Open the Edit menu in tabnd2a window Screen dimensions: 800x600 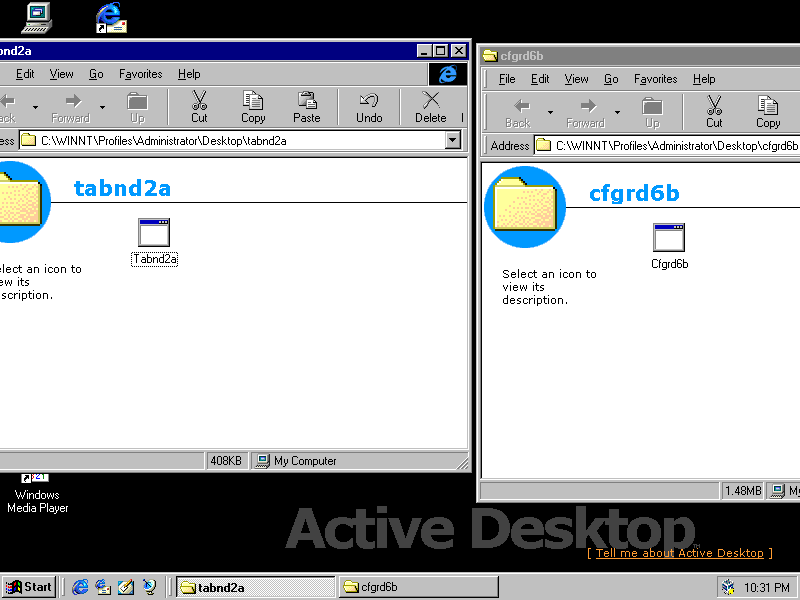pos(25,74)
